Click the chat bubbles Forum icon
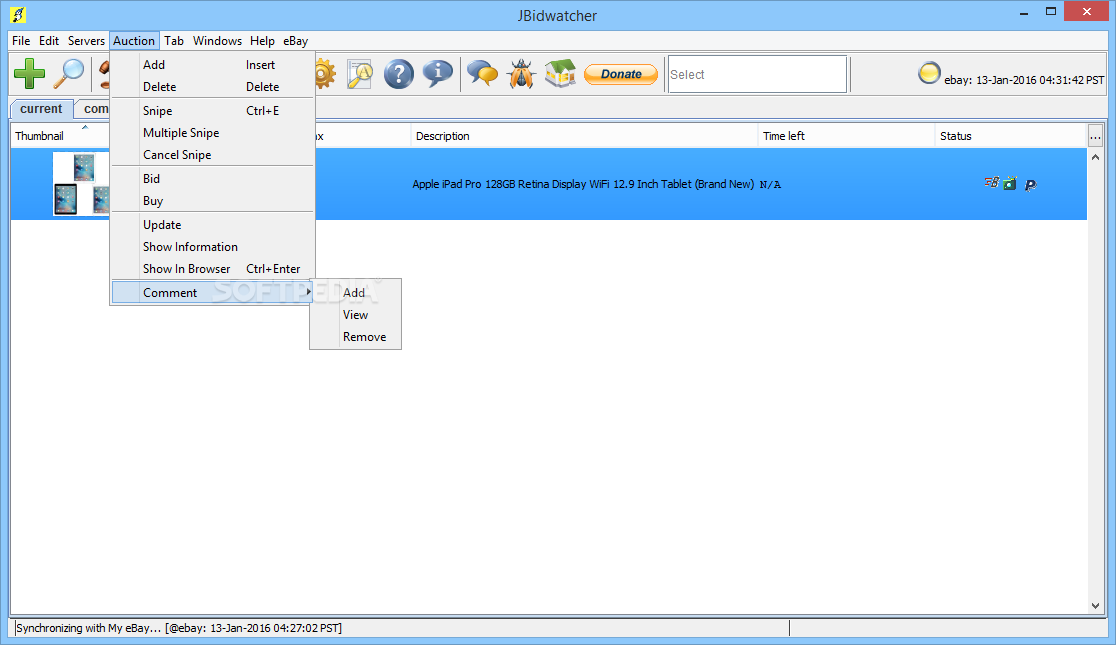 pyautogui.click(x=483, y=73)
